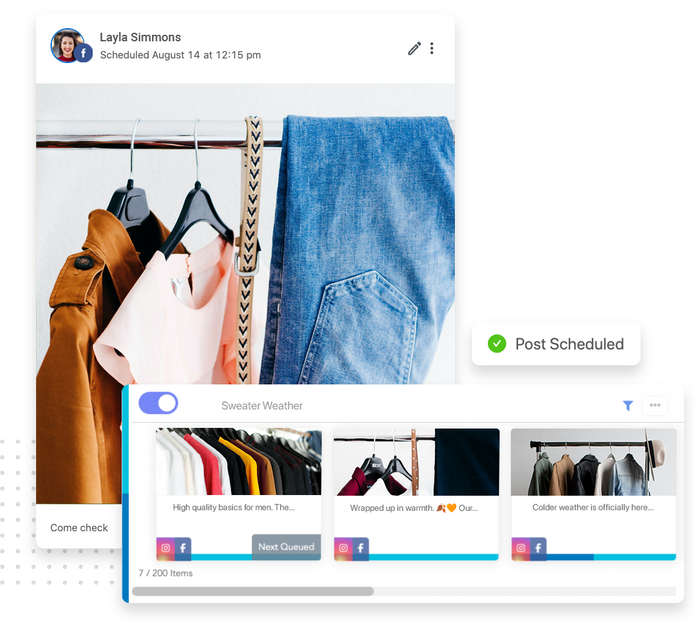Open the vertical three-dot post menu
The width and height of the screenshot is (700, 627).
click(x=432, y=48)
